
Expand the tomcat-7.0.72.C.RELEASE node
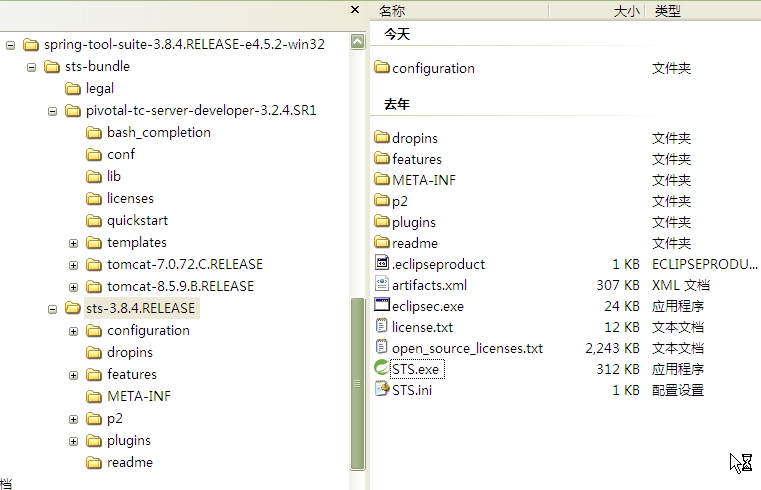[73, 265]
